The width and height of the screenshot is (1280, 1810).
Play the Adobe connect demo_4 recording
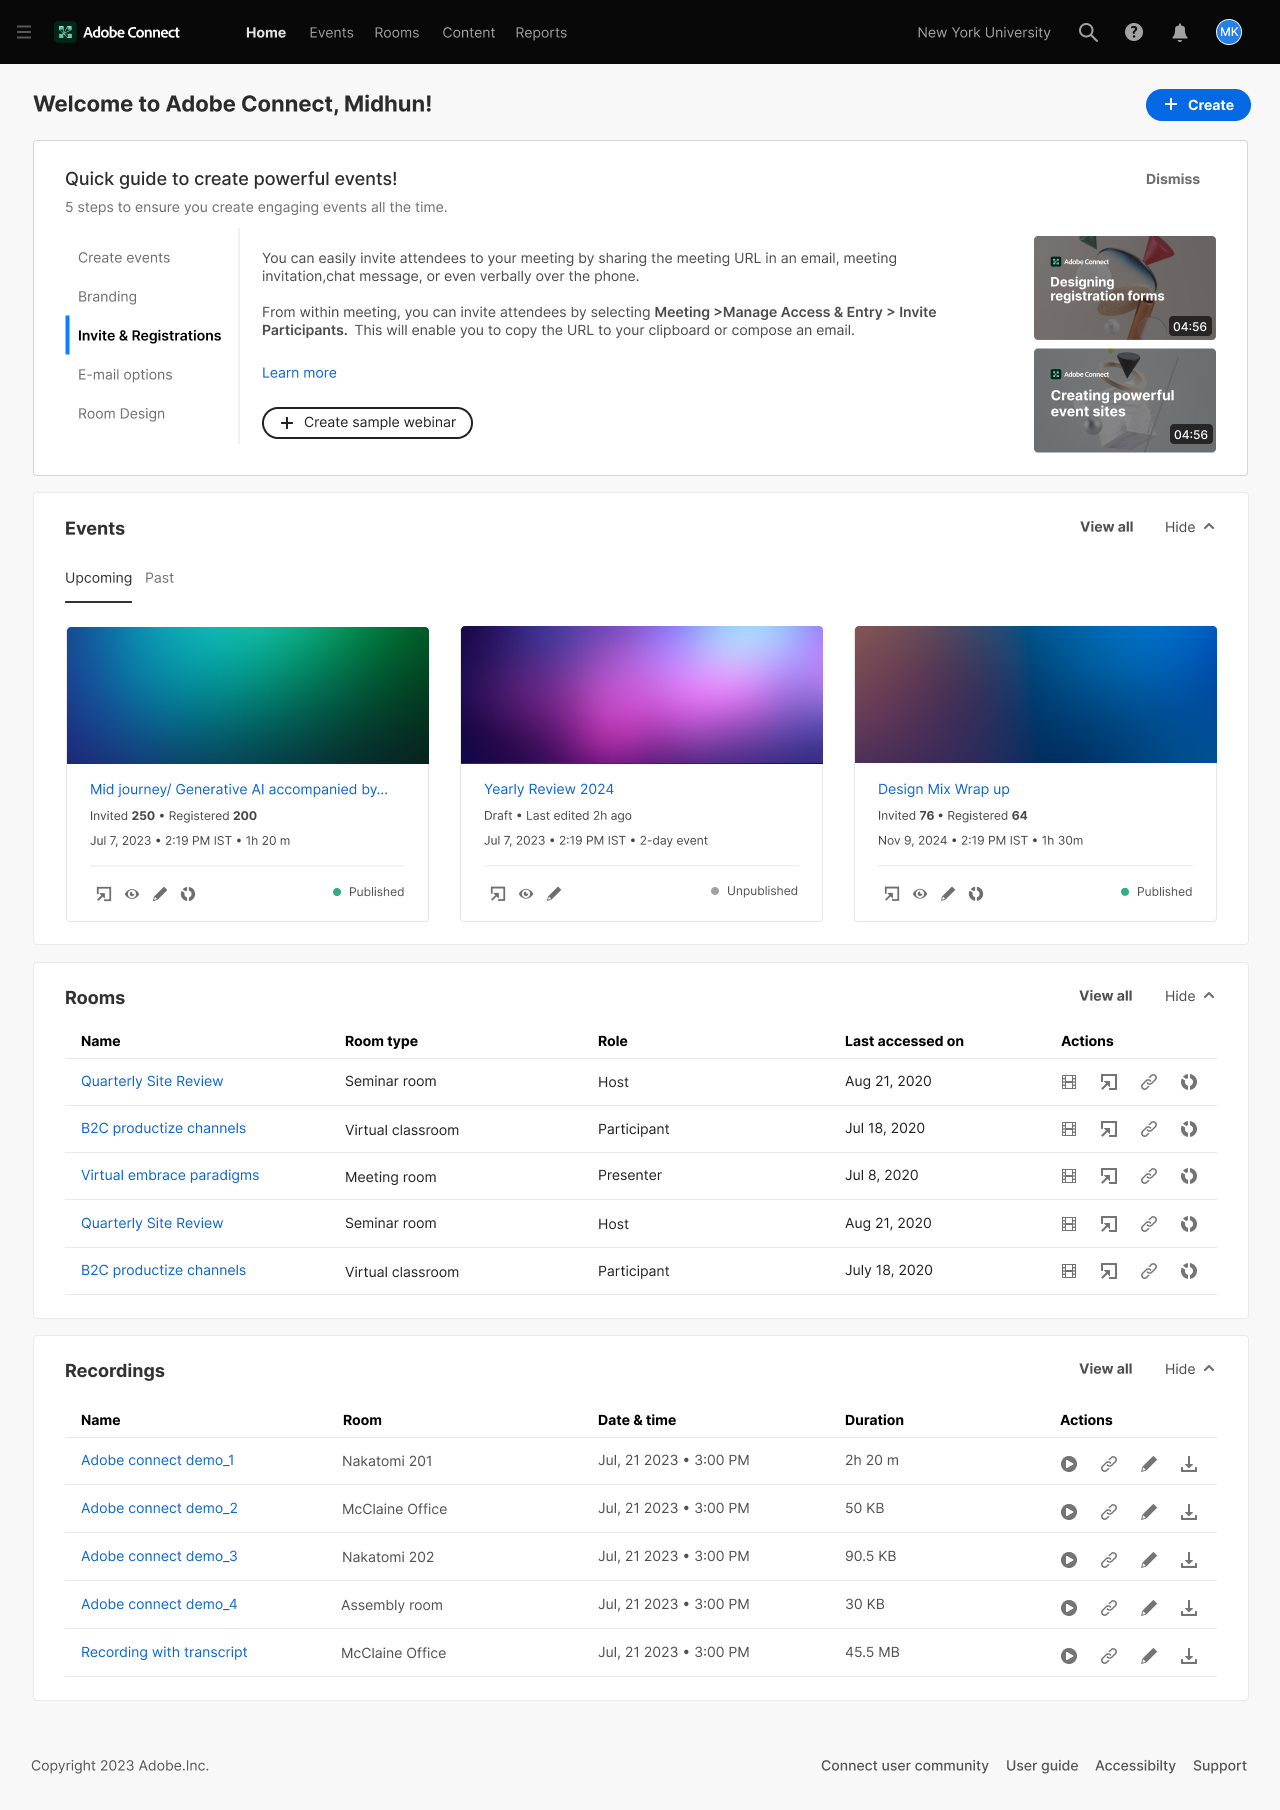pyautogui.click(x=1069, y=1608)
